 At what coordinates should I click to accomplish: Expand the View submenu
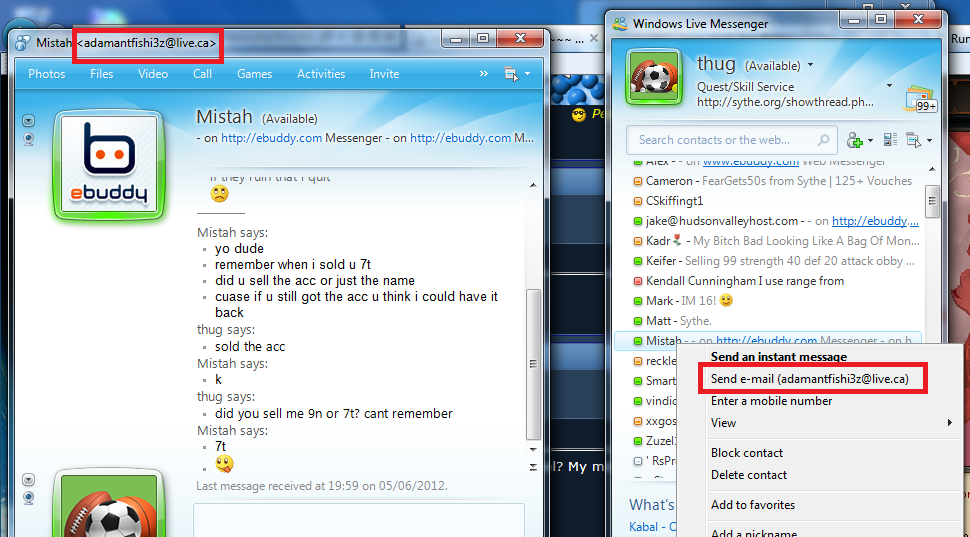831,423
